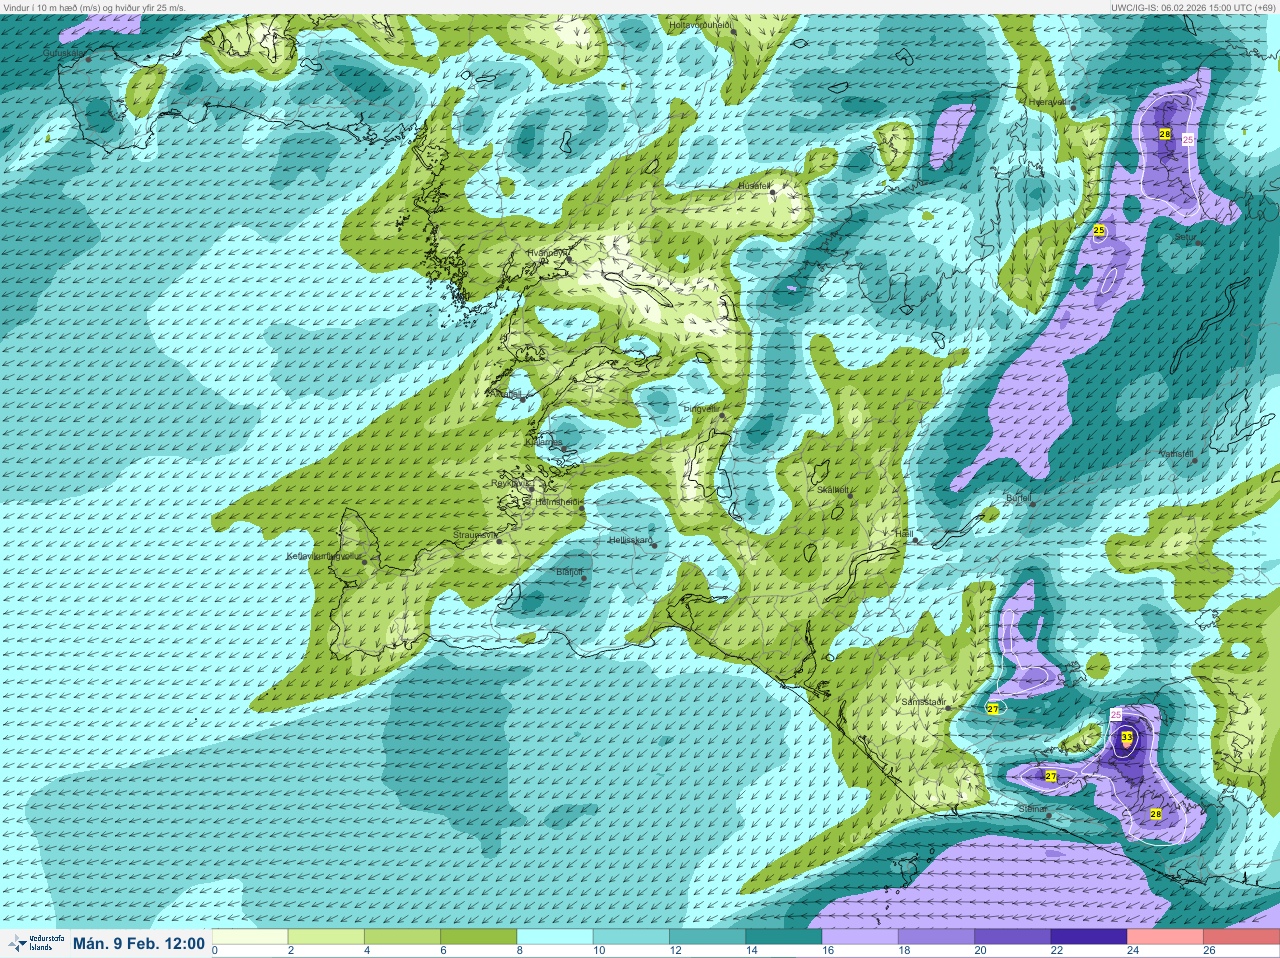This screenshot has height=958, width=1280.
Task: Select the pink 24–26 m/s legend swatch
Action: [x=1164, y=936]
